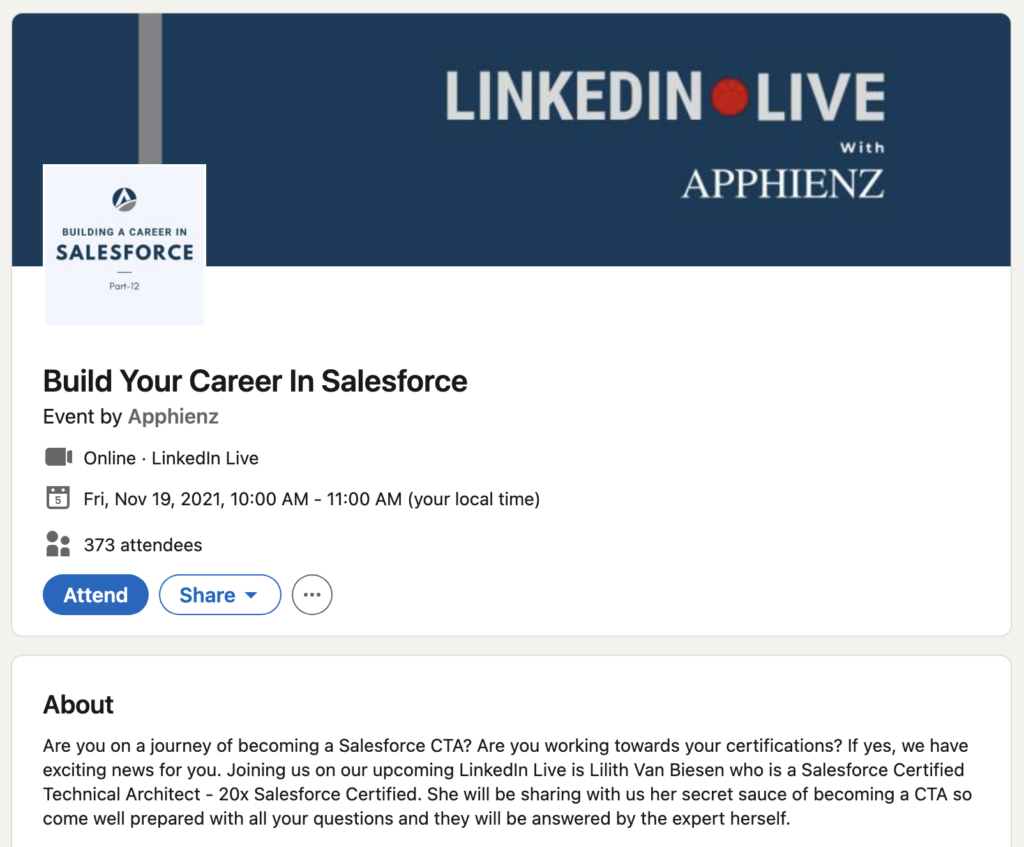Click the About section heading
Screen dimensions: 1024x847
pos(78,705)
